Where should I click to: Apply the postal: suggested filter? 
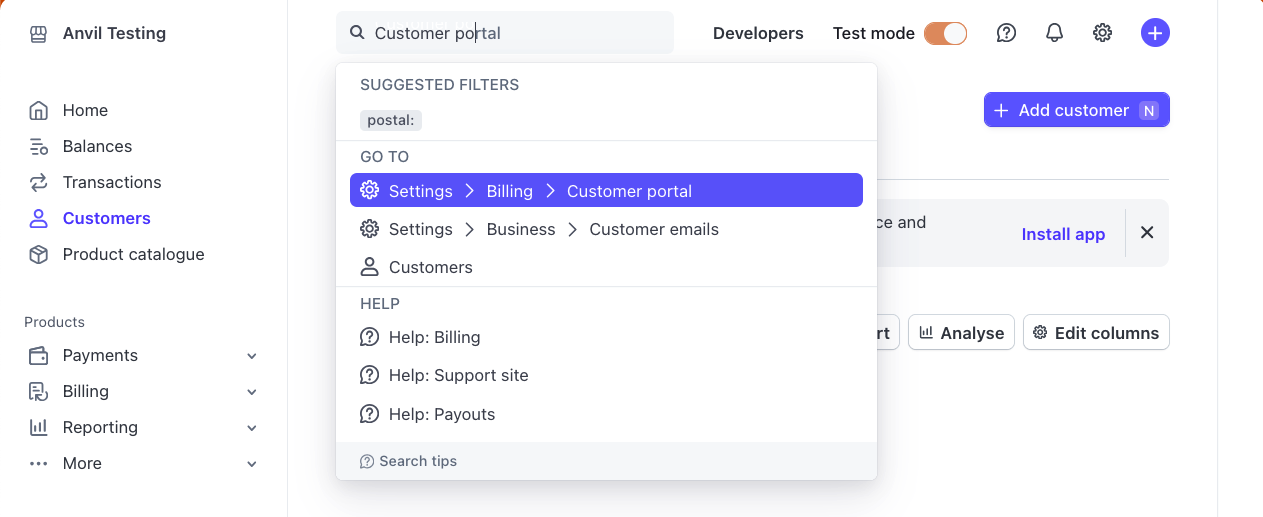pos(391,120)
